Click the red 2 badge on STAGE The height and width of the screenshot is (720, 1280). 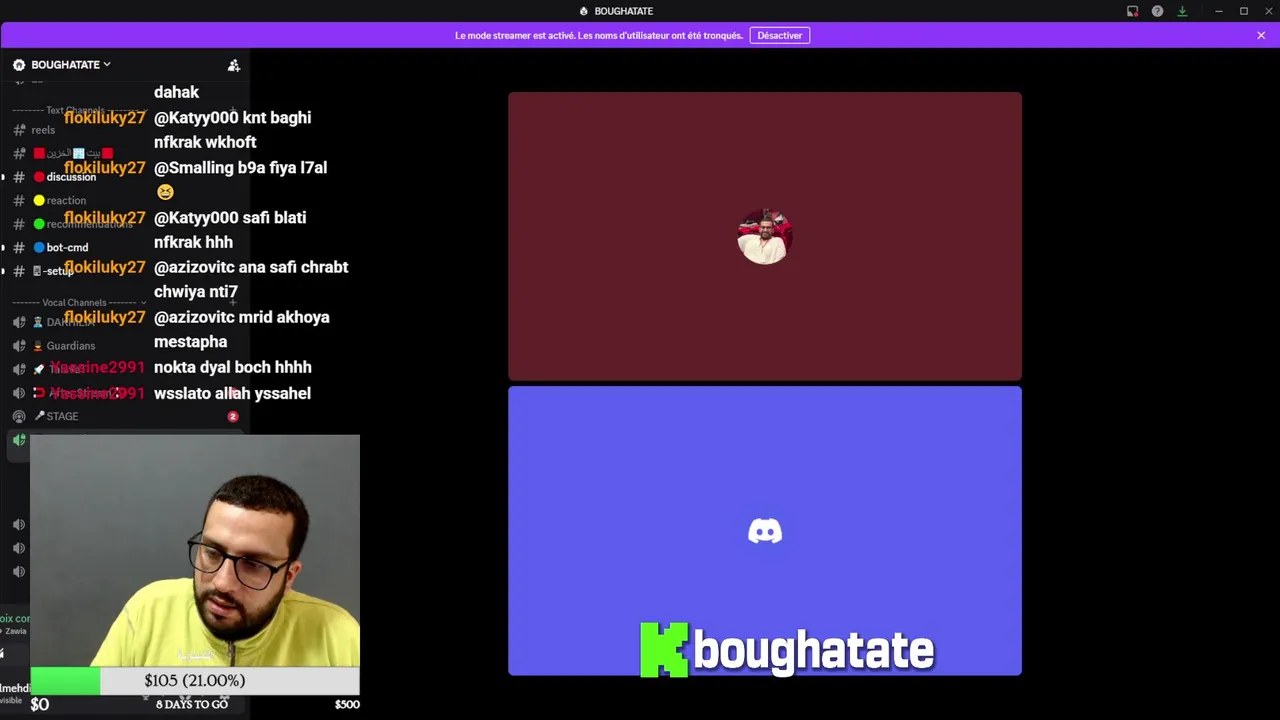pos(233,416)
